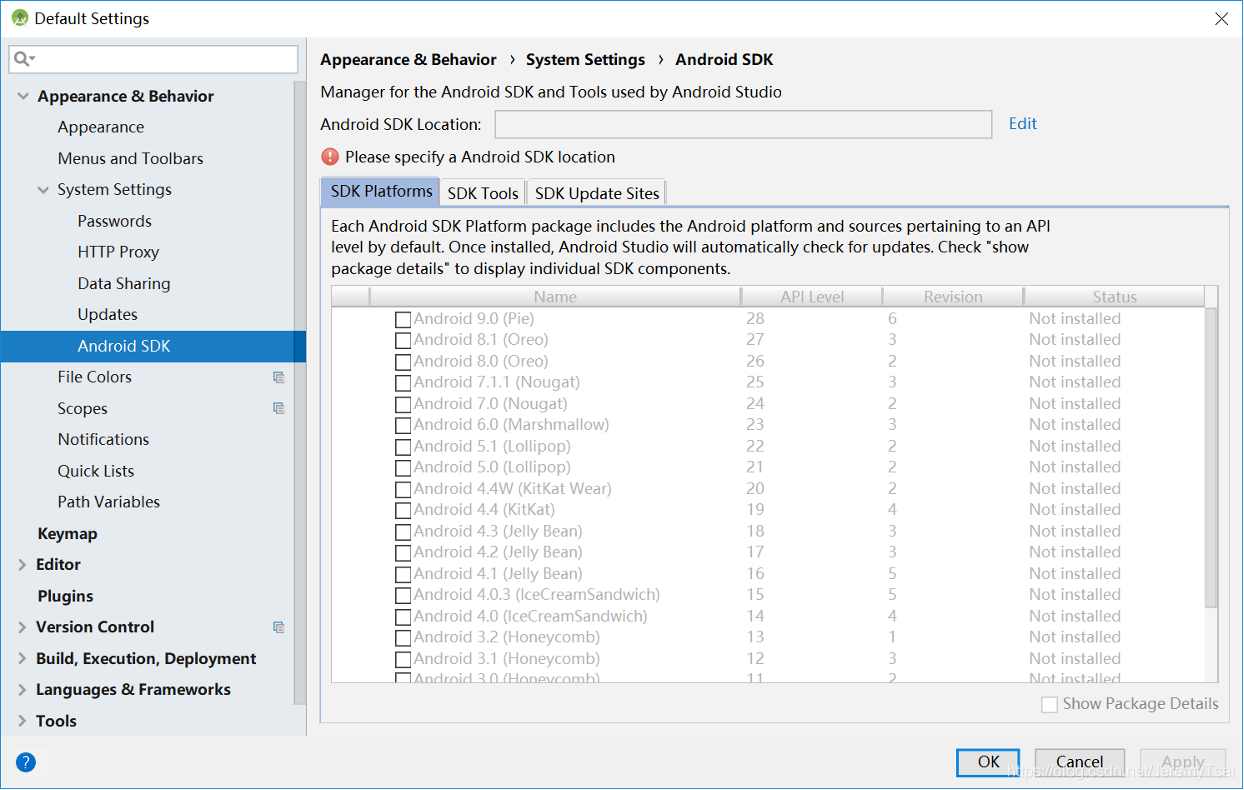The width and height of the screenshot is (1244, 790).
Task: Open the Updates settings page
Action: tap(108, 314)
